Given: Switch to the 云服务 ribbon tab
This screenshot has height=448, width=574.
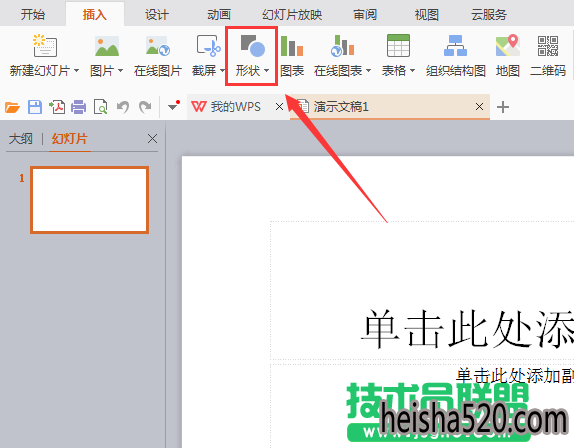Looking at the screenshot, I should [489, 15].
